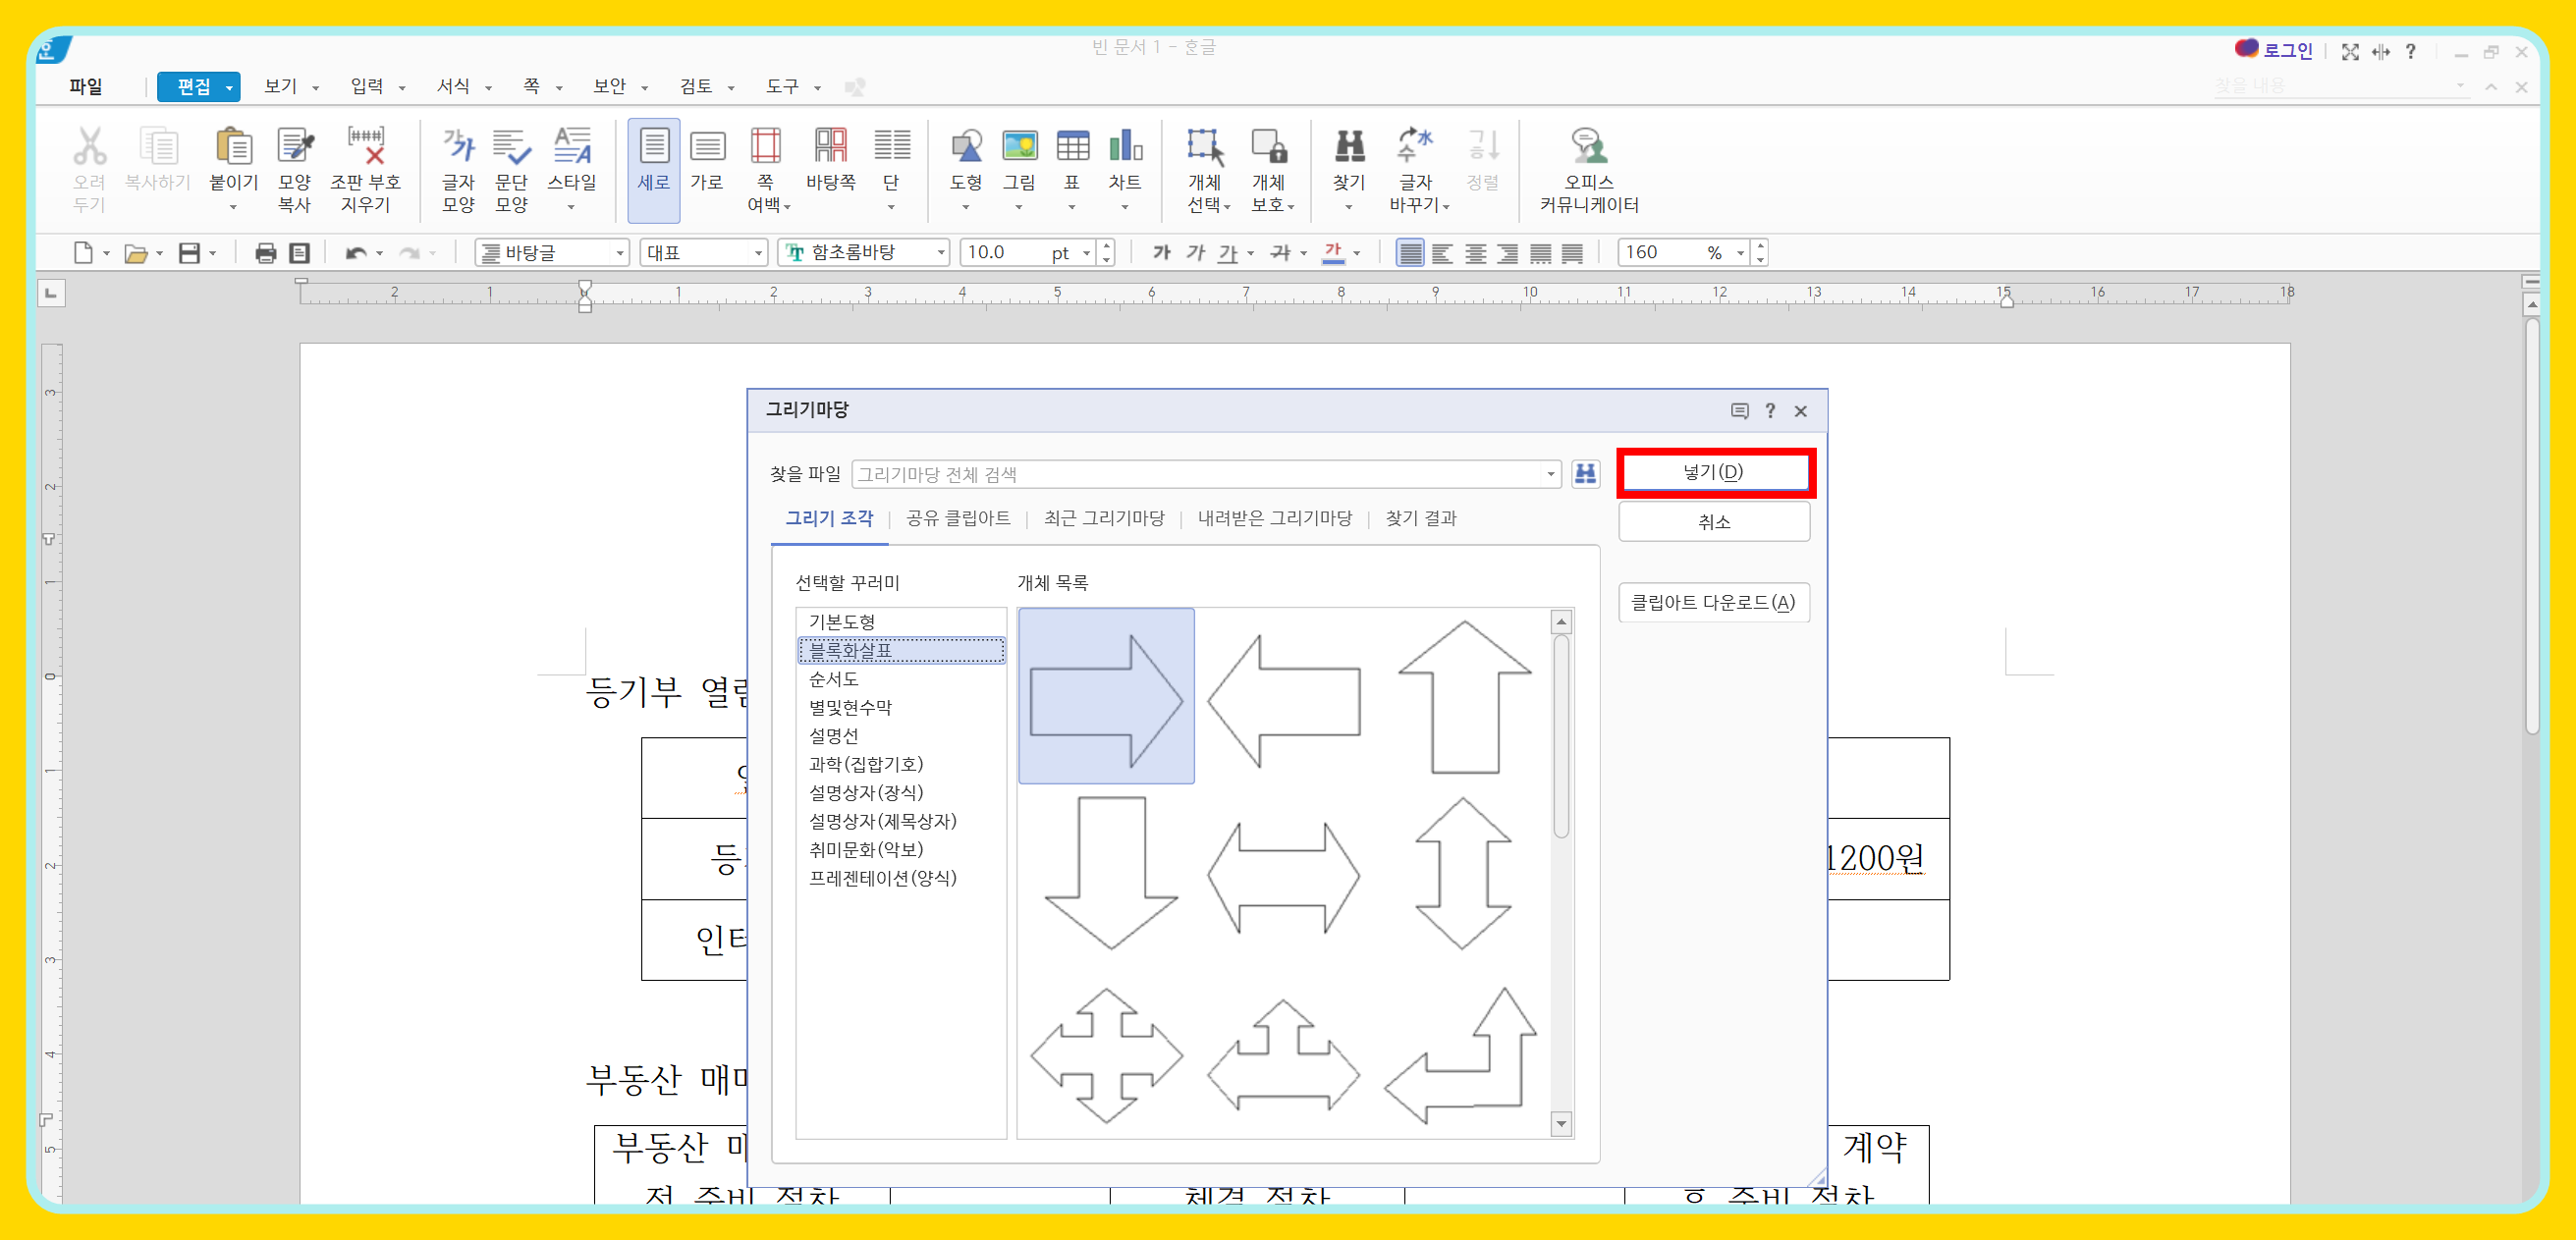
Task: Click Office Communicator (오피스 커뮤니케이터) icon
Action: [1588, 147]
